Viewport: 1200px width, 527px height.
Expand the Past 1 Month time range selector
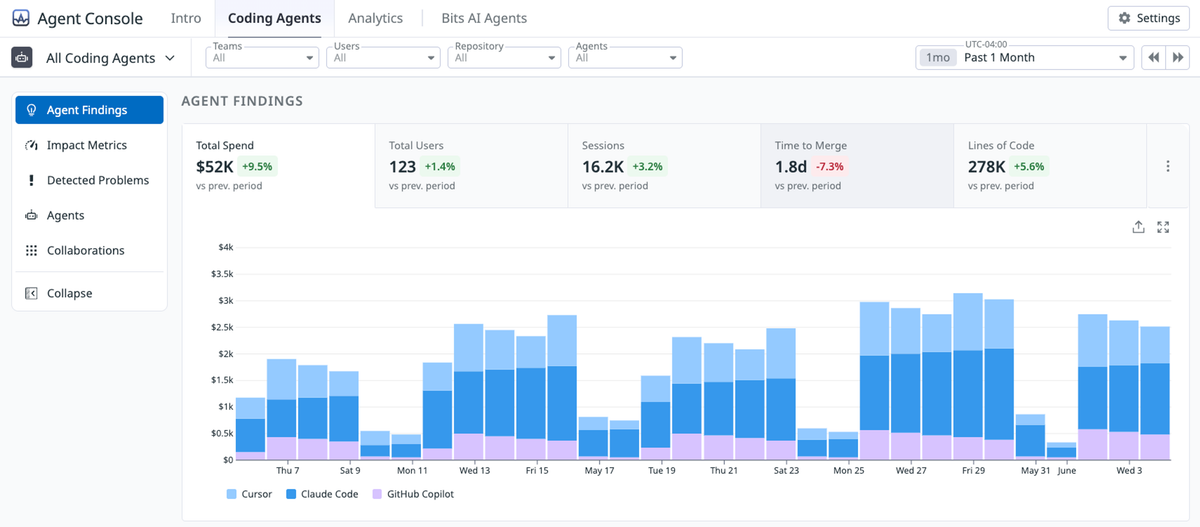[1025, 57]
